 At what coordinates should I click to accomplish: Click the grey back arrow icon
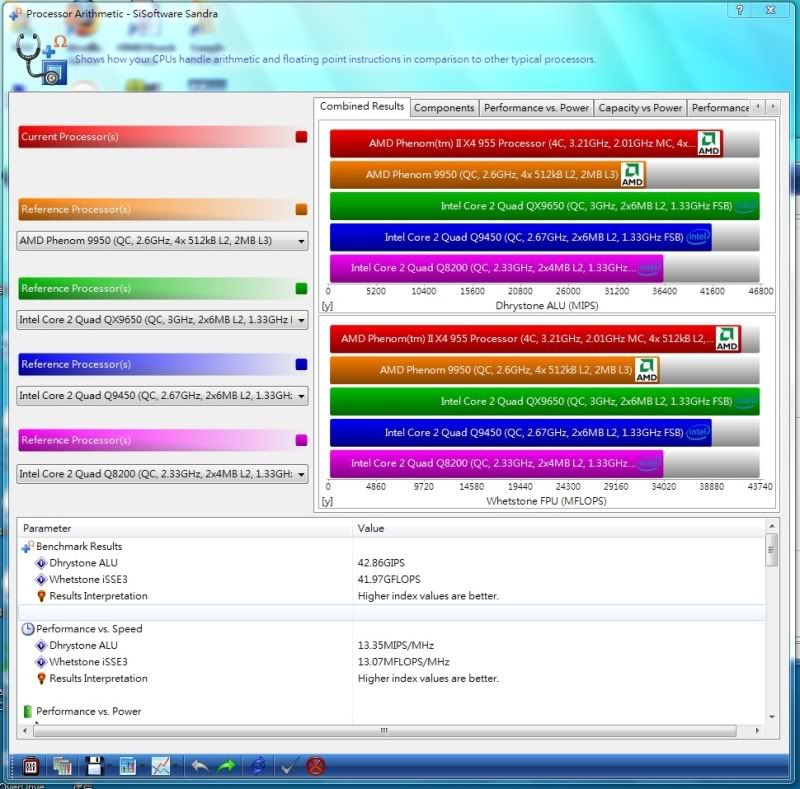click(x=199, y=766)
